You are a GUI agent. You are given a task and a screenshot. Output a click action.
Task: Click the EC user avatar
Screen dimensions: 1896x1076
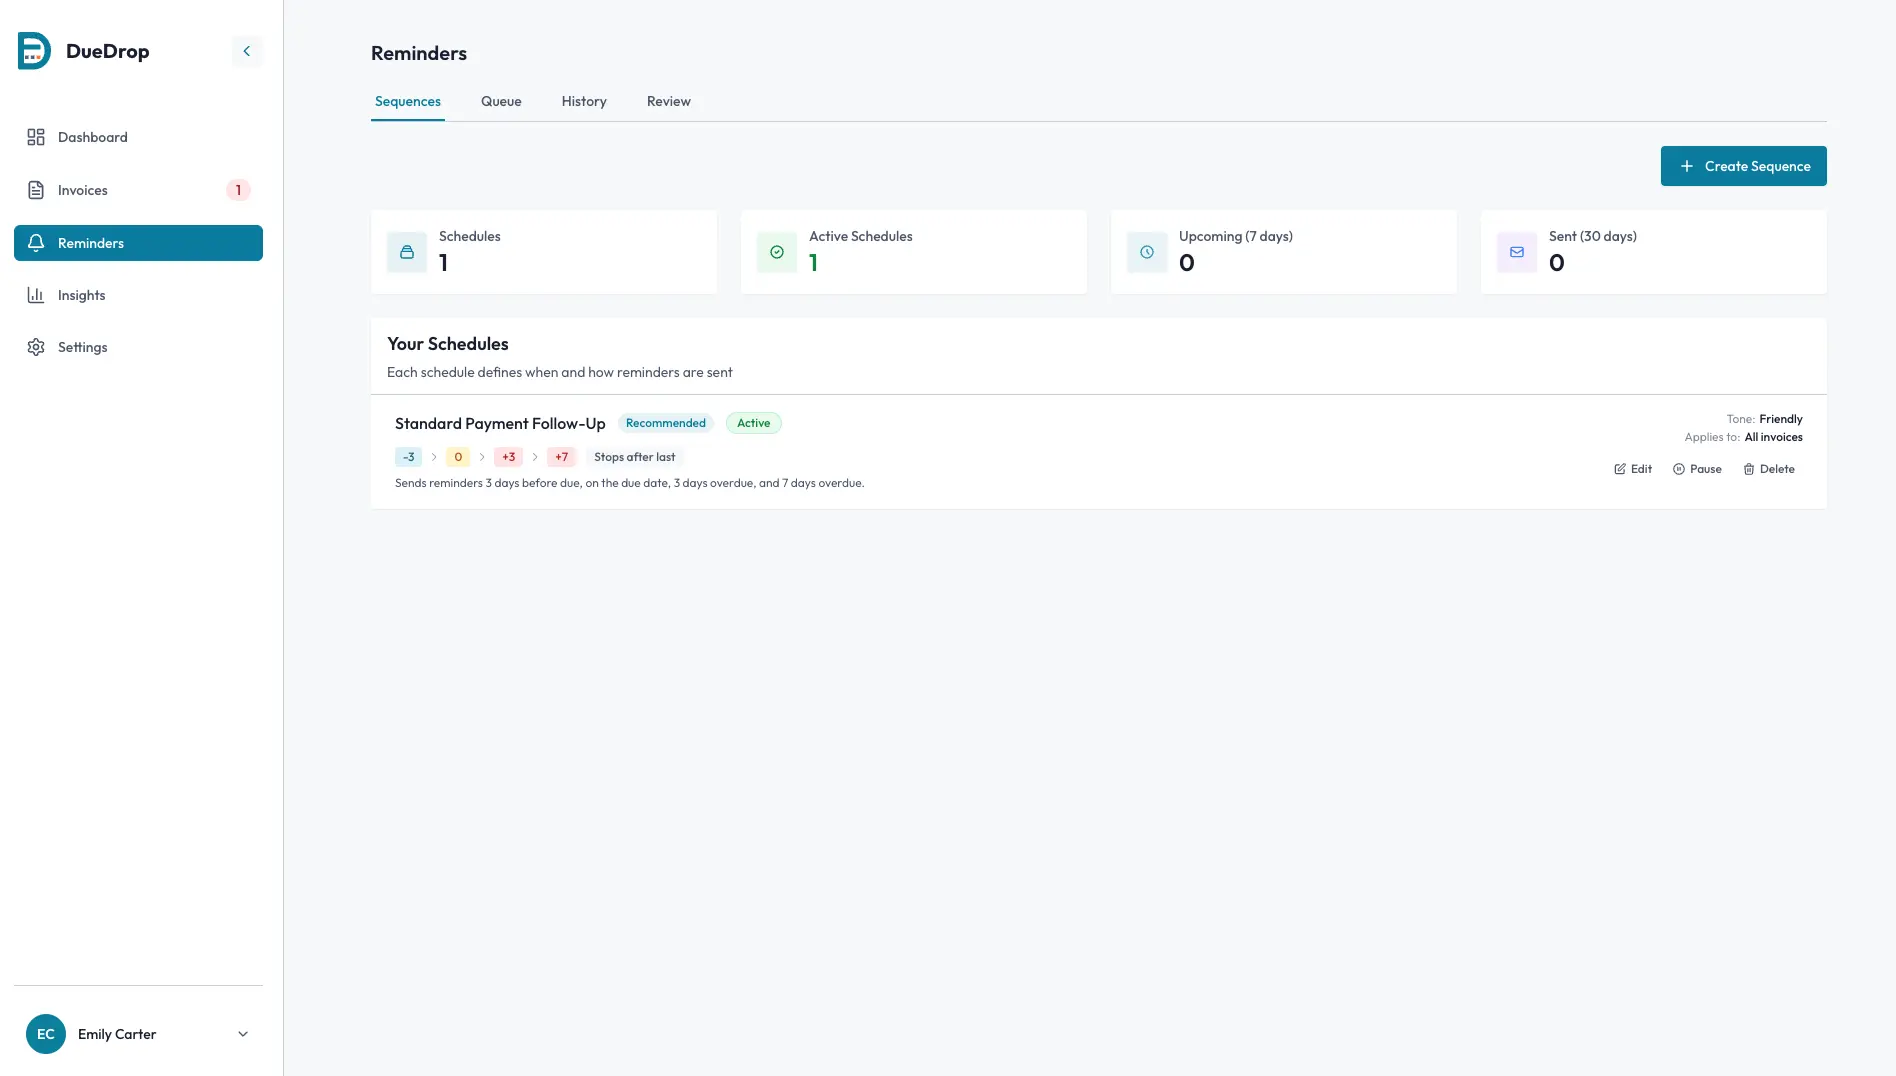[x=46, y=1034]
